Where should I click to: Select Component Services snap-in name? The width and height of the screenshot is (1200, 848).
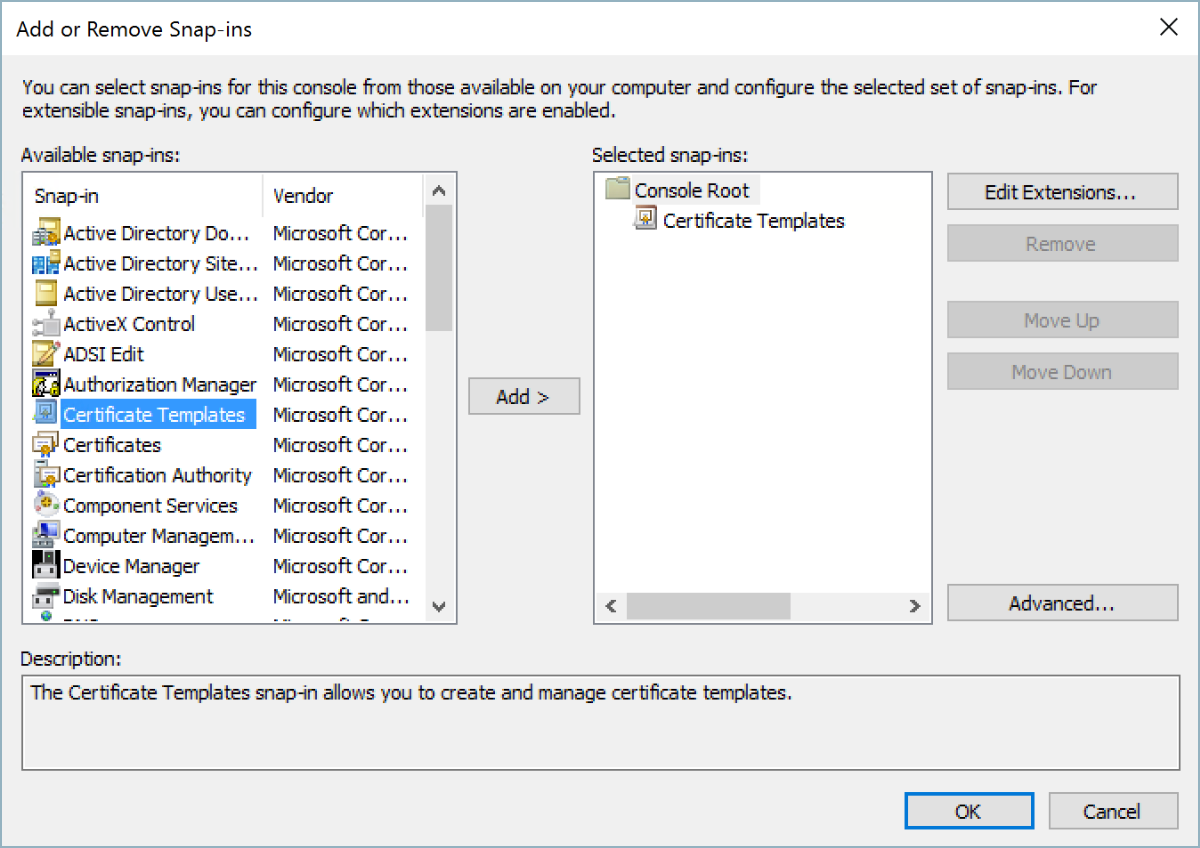(150, 506)
